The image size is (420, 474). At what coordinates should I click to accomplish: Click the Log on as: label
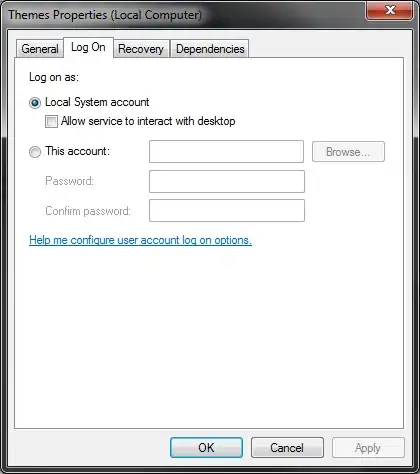click(x=54, y=77)
